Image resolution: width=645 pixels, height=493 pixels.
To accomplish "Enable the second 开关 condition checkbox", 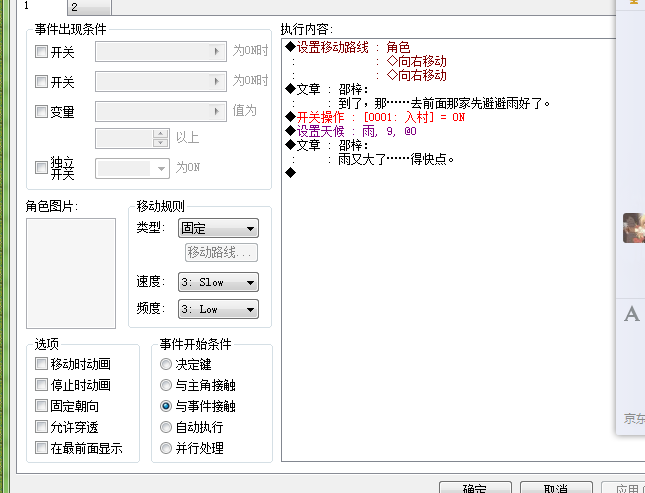I will tap(41, 81).
